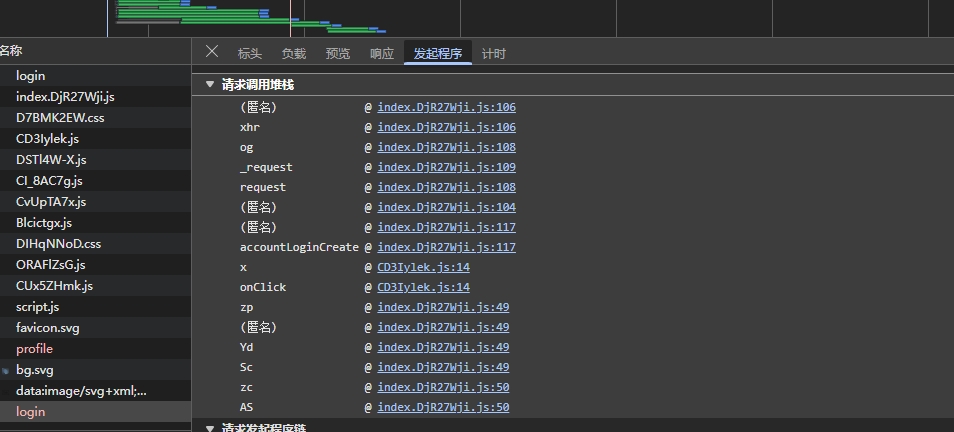
Task: Select the script.js request
Action: (x=96, y=307)
